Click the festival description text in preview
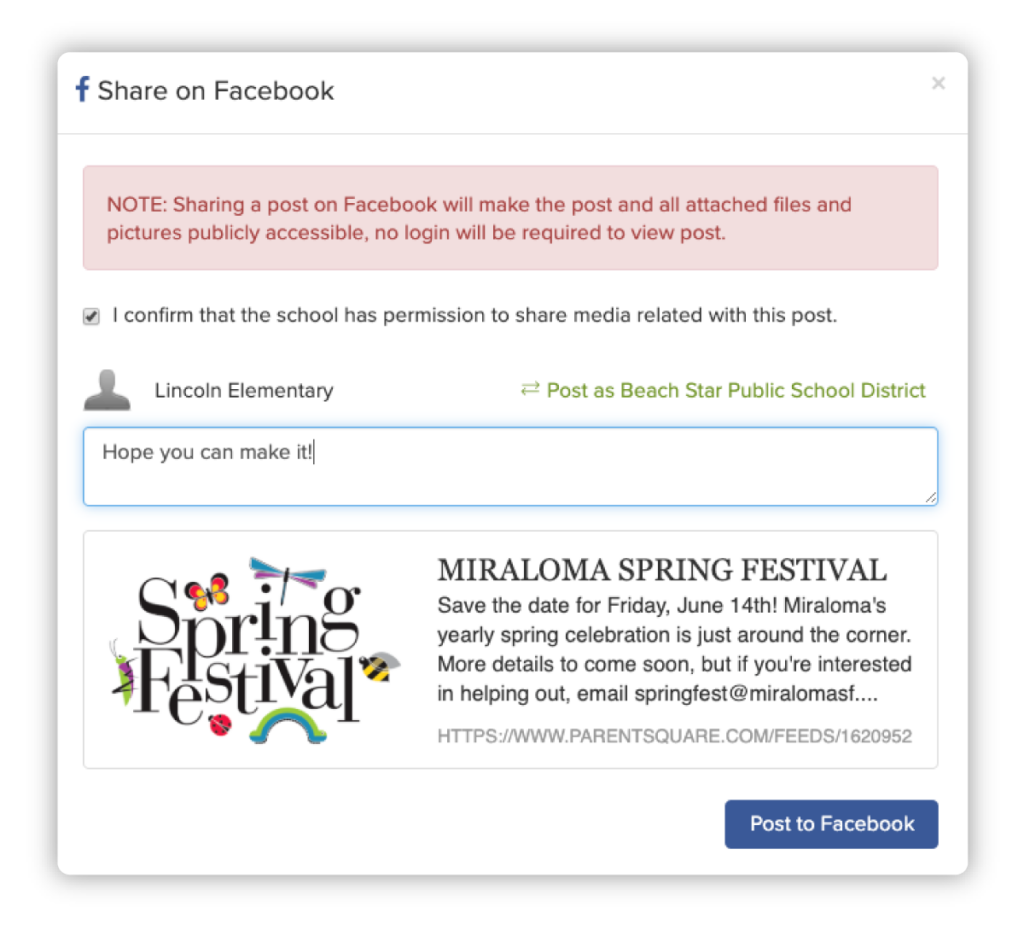 [675, 649]
